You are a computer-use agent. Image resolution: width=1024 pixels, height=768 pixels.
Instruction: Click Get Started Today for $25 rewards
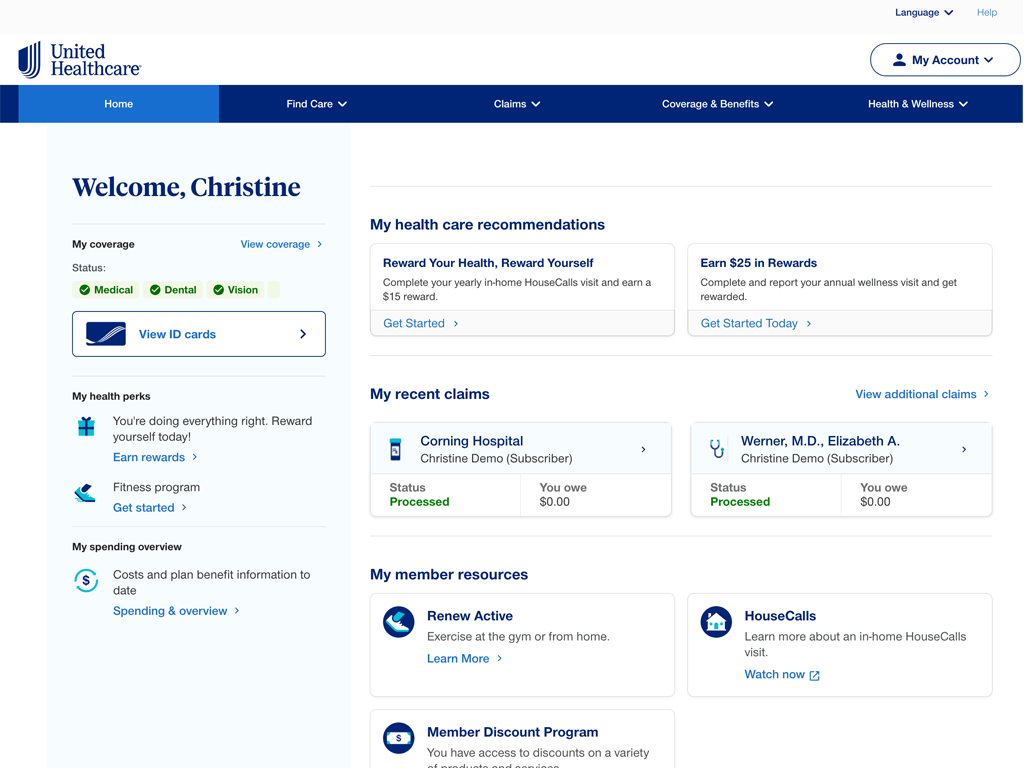click(x=755, y=323)
